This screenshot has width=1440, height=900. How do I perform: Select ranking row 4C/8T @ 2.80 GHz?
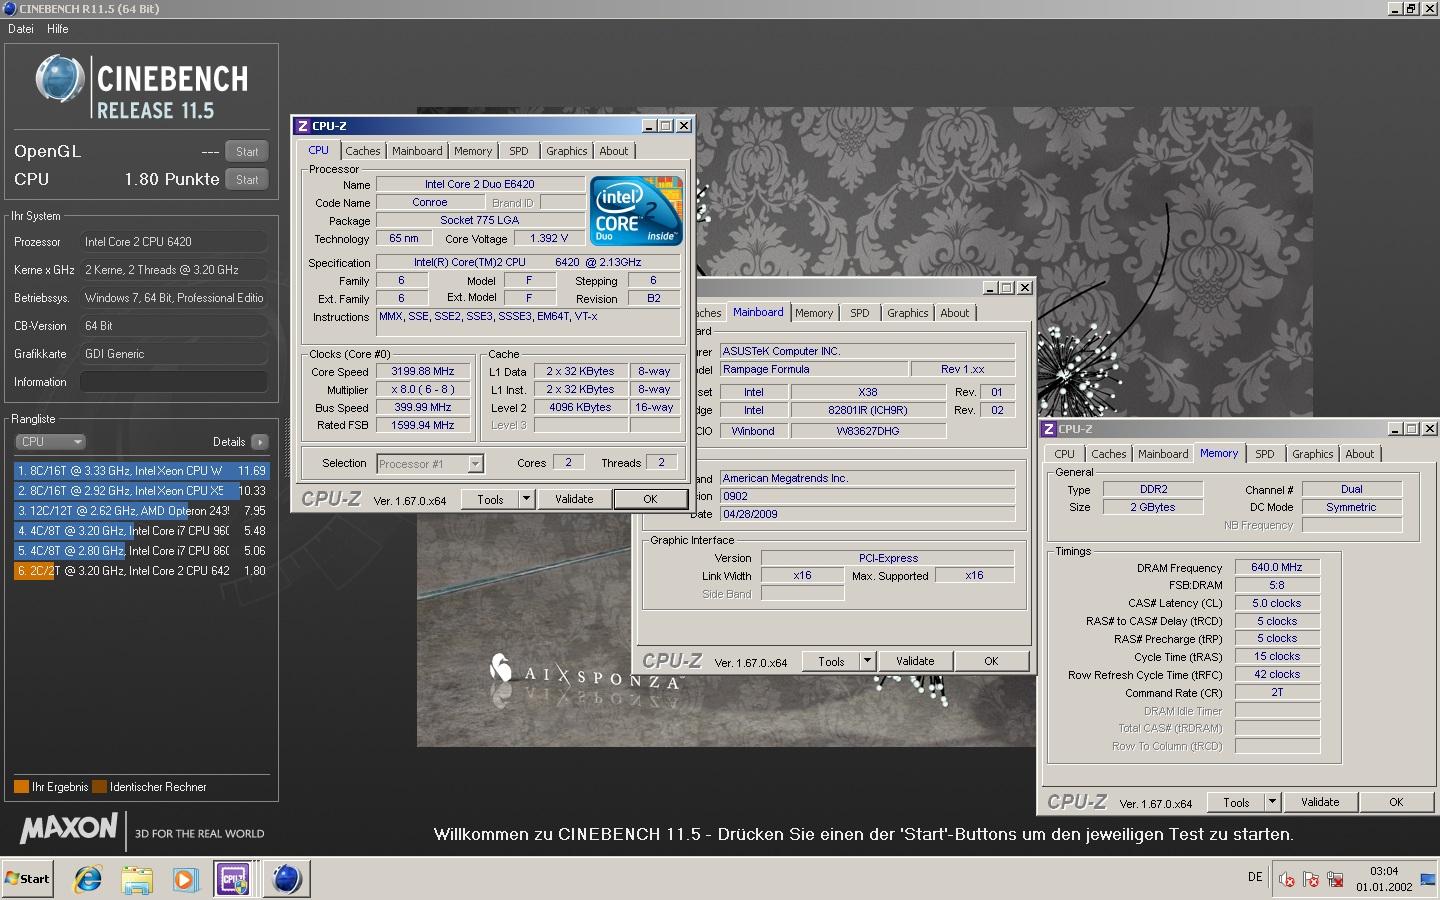(x=142, y=550)
